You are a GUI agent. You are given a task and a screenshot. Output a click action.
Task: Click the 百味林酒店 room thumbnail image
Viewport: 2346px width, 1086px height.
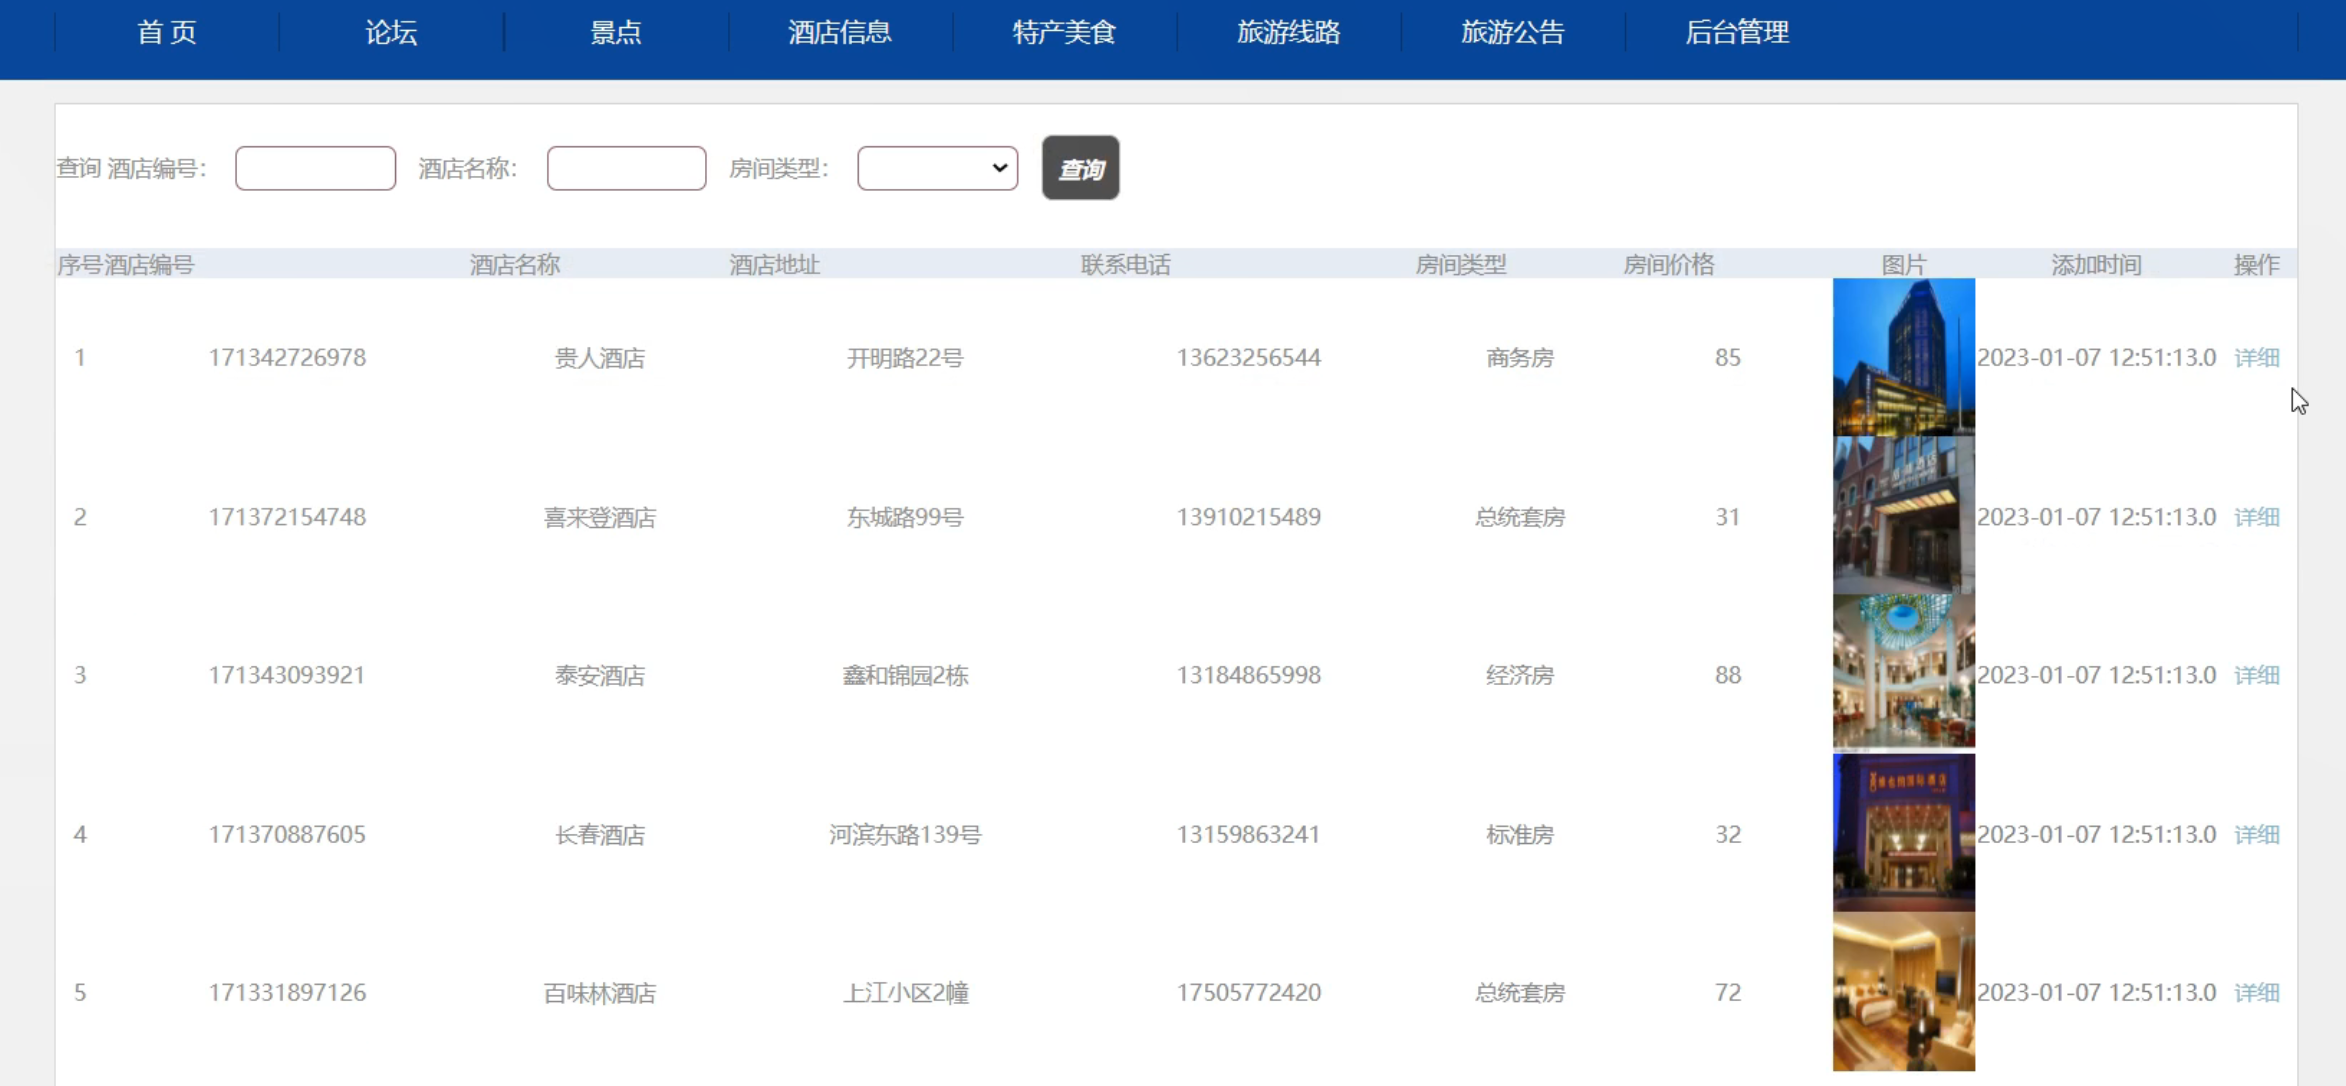[1903, 992]
